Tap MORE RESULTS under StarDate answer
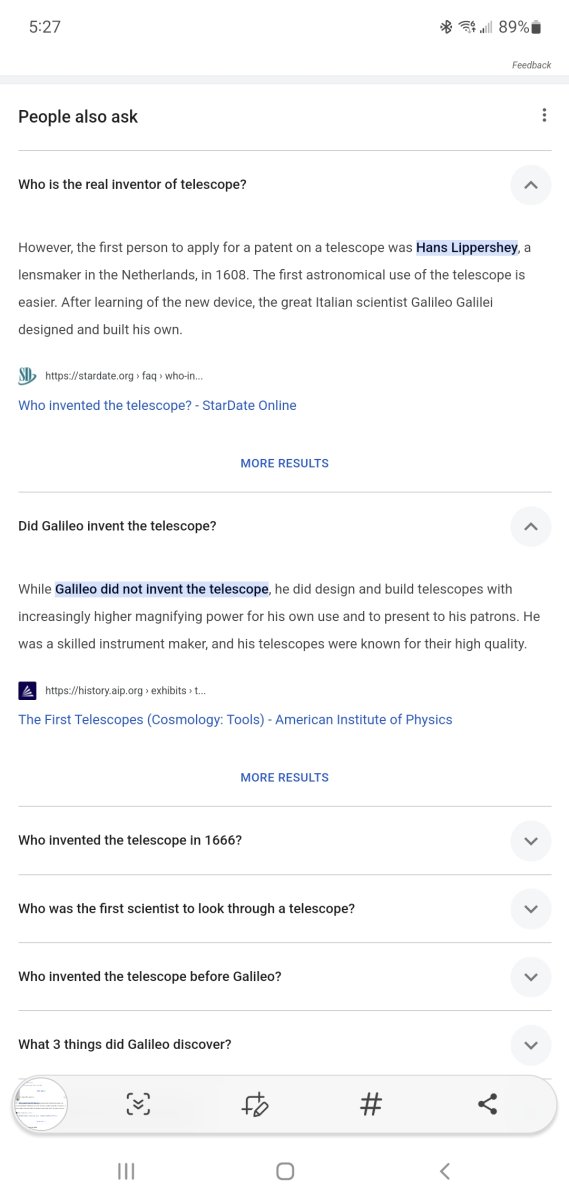Screen dimensions: 569x1200 (x=284, y=463)
